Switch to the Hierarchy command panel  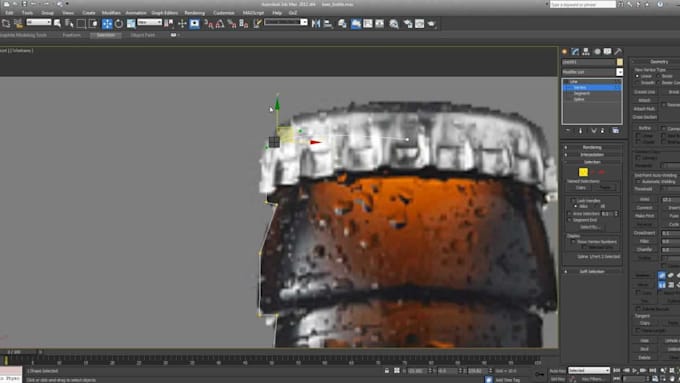pyautogui.click(x=586, y=52)
